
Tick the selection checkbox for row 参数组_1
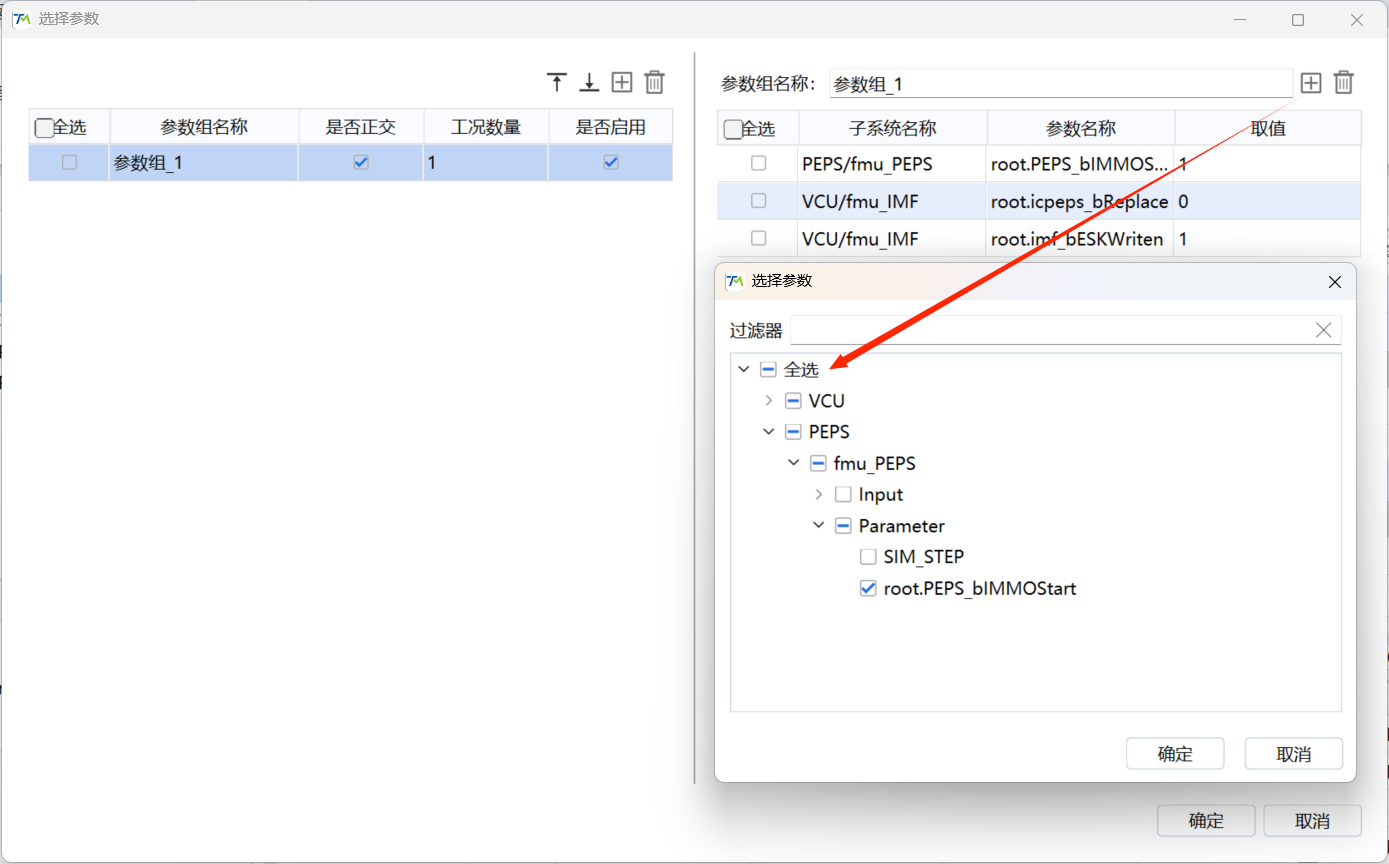(x=69, y=162)
